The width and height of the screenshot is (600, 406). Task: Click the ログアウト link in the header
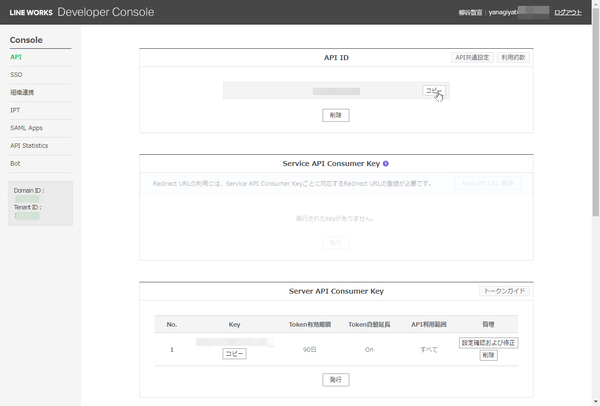(568, 13)
